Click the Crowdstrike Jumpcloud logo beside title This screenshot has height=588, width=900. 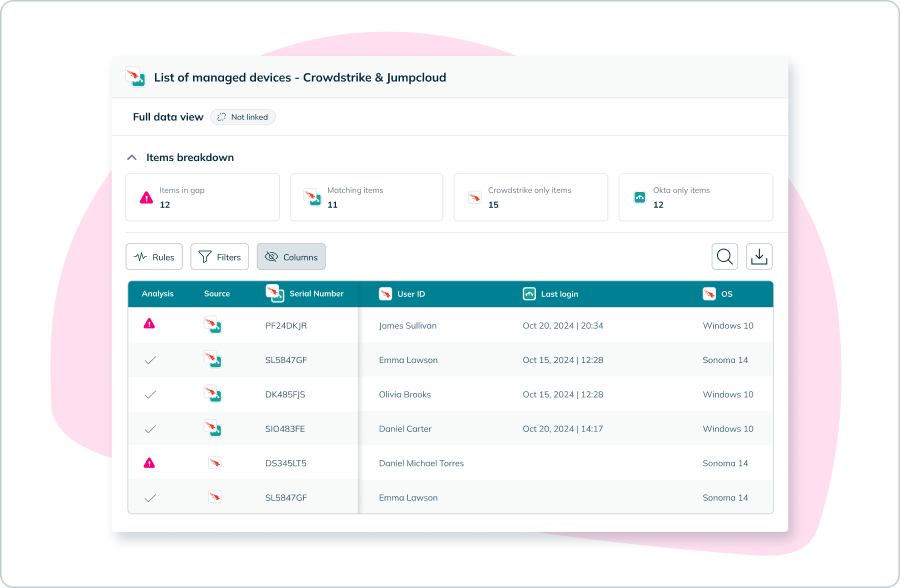pyautogui.click(x=135, y=77)
